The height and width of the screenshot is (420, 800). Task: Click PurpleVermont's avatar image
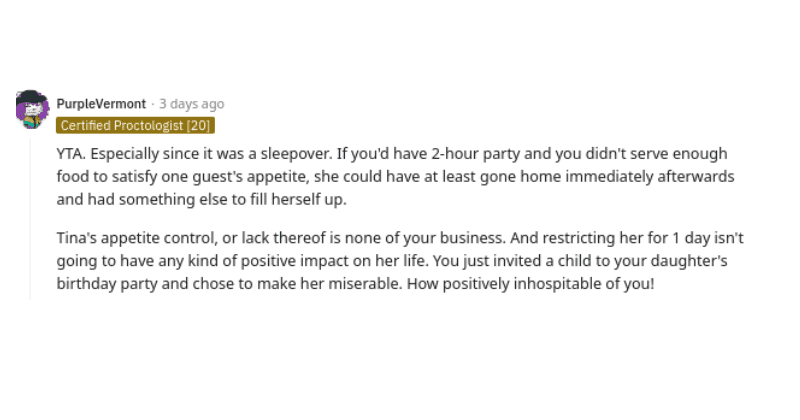(x=32, y=109)
